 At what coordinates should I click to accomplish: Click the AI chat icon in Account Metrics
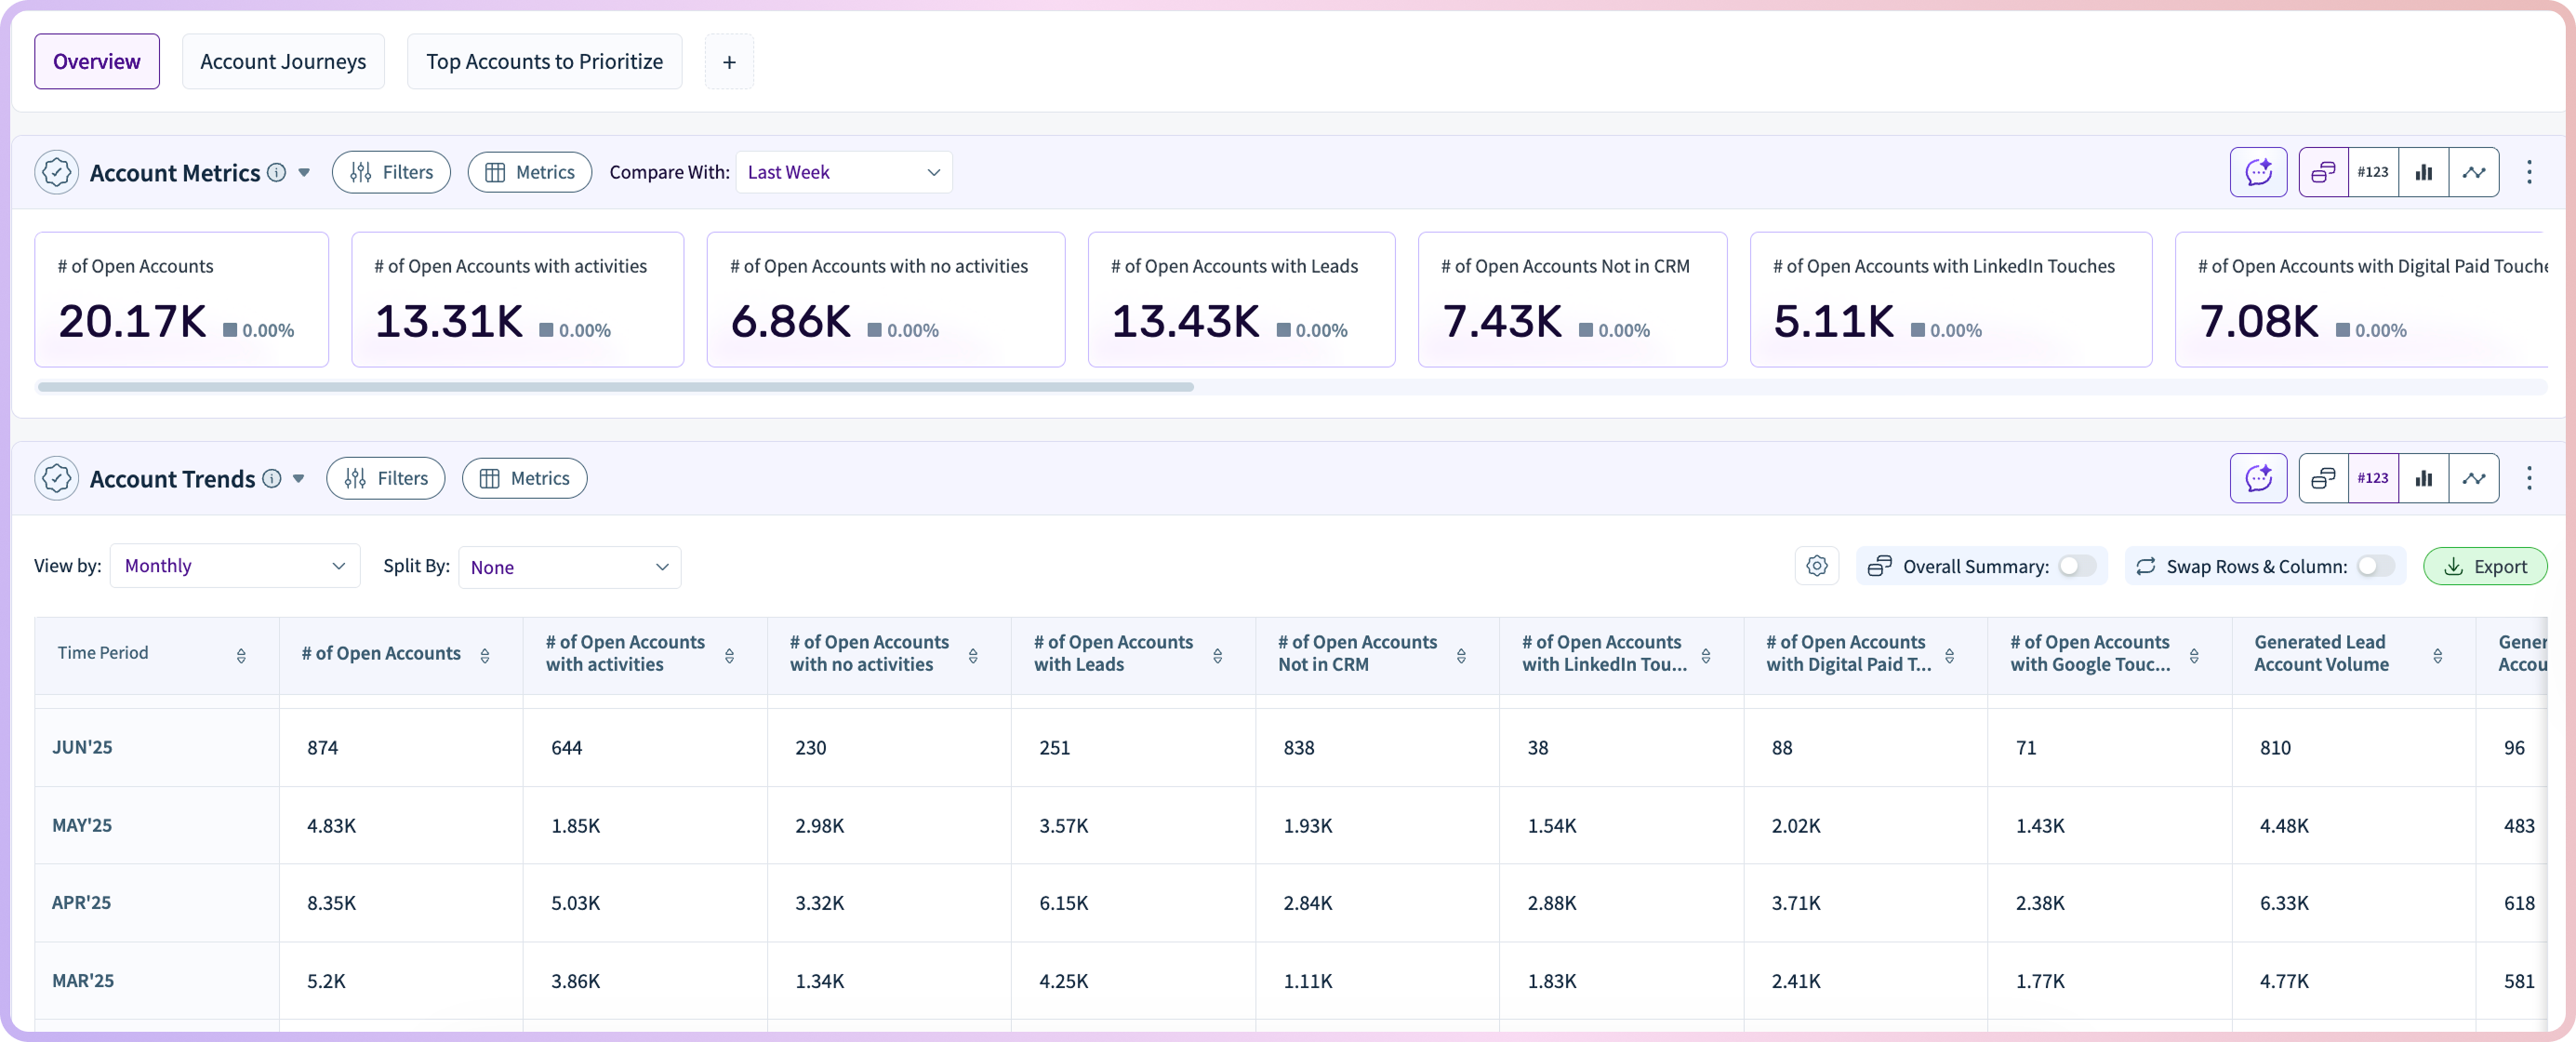[x=2258, y=172]
